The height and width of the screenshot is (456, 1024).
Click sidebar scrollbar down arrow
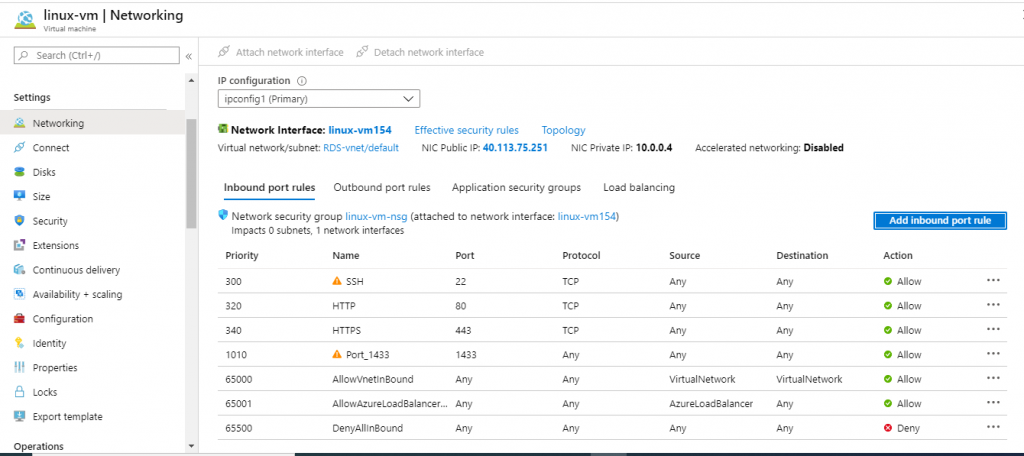(x=191, y=445)
